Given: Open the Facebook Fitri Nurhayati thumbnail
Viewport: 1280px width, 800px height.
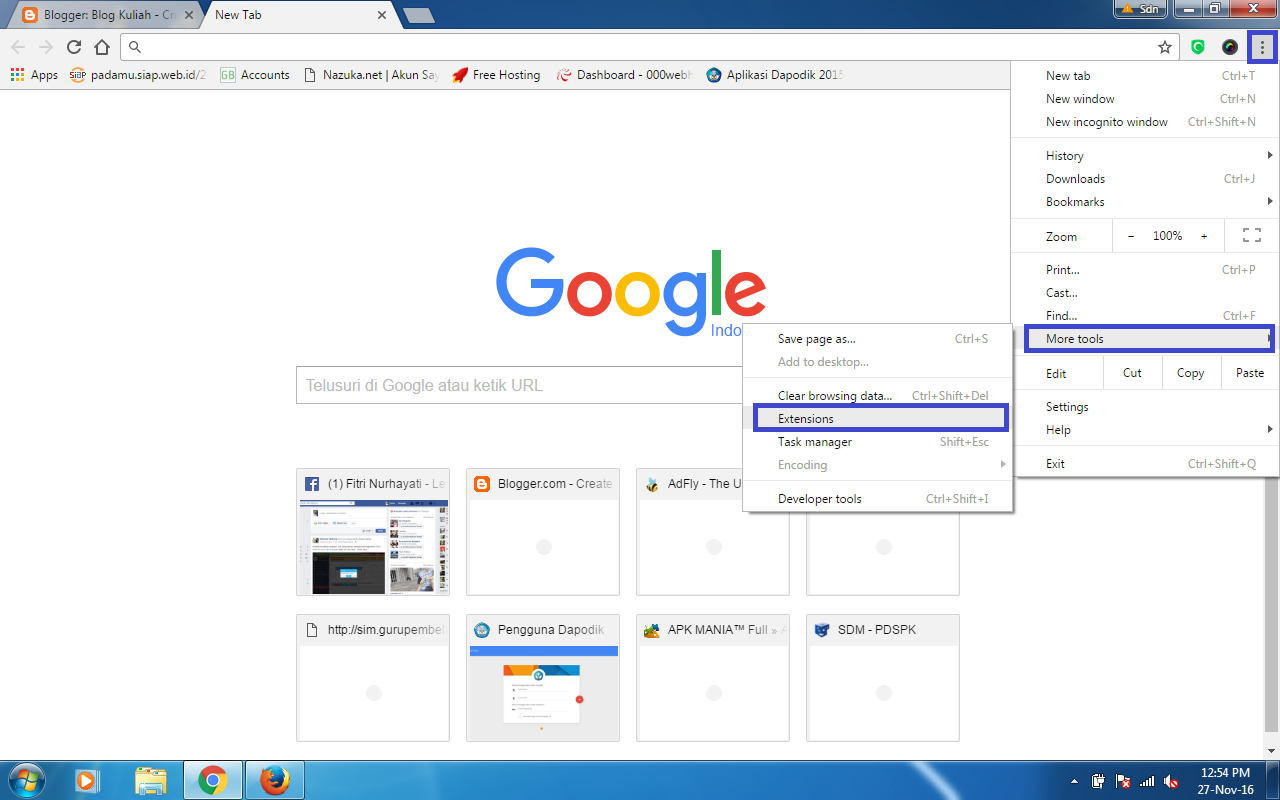Looking at the screenshot, I should (x=373, y=532).
